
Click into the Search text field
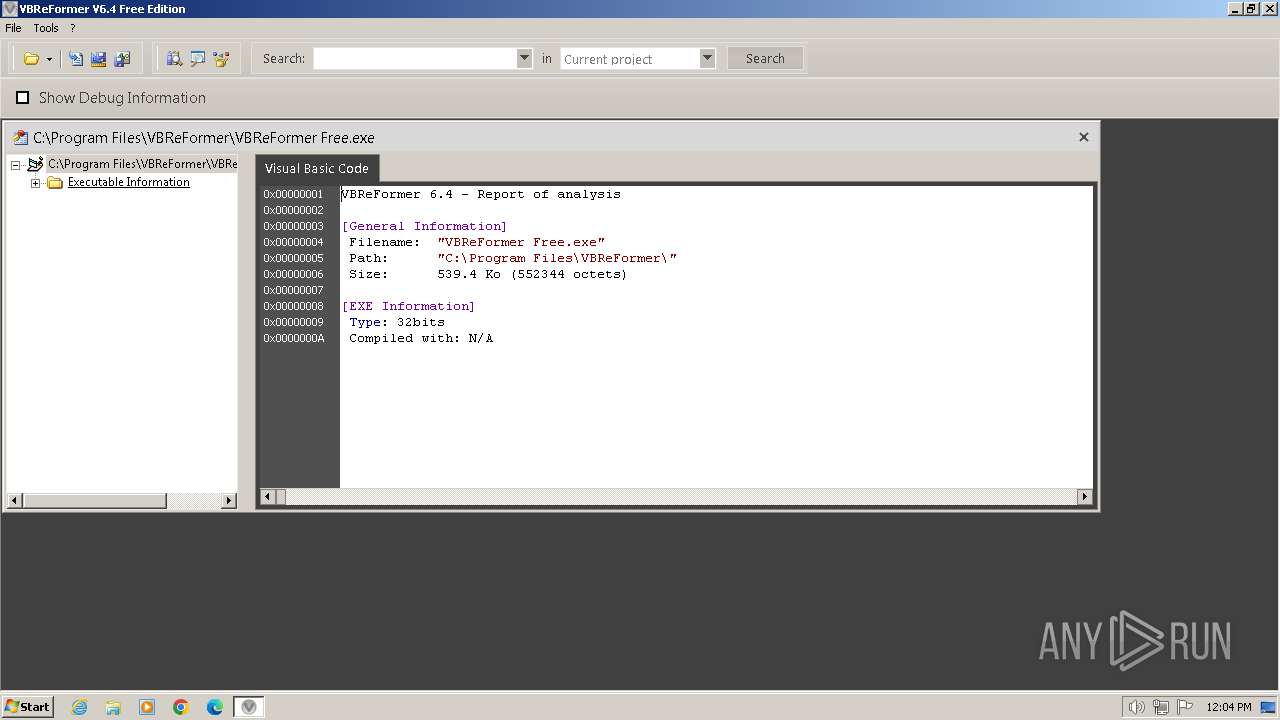click(415, 59)
